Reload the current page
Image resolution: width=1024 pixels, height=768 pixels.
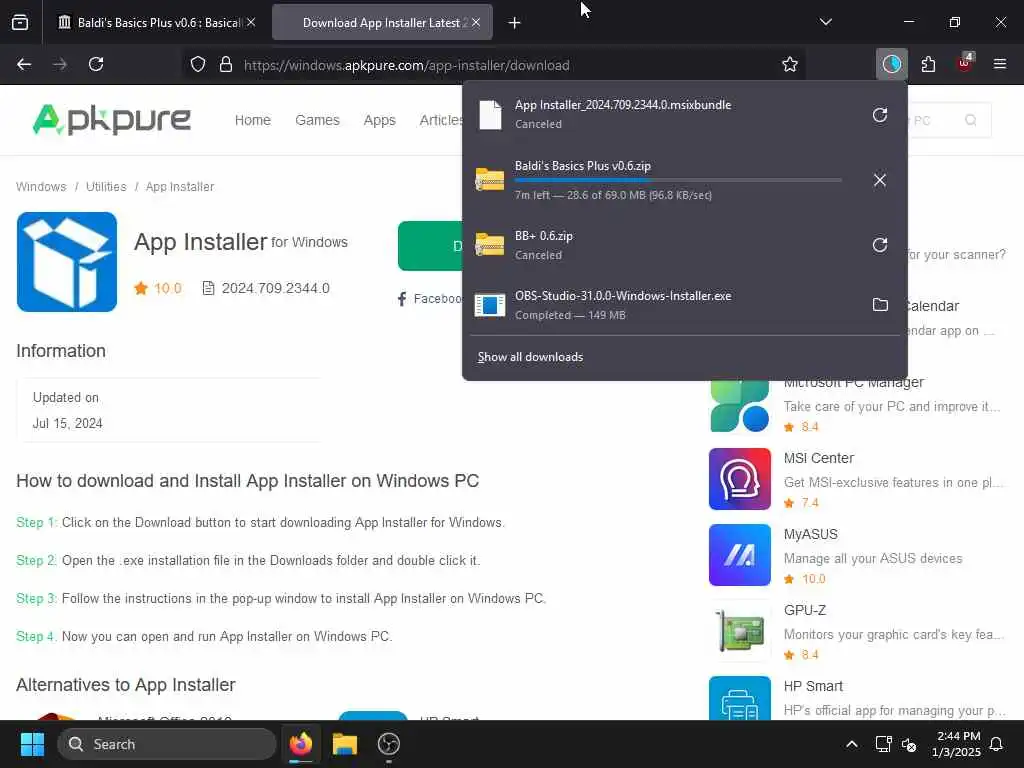pyautogui.click(x=96, y=65)
